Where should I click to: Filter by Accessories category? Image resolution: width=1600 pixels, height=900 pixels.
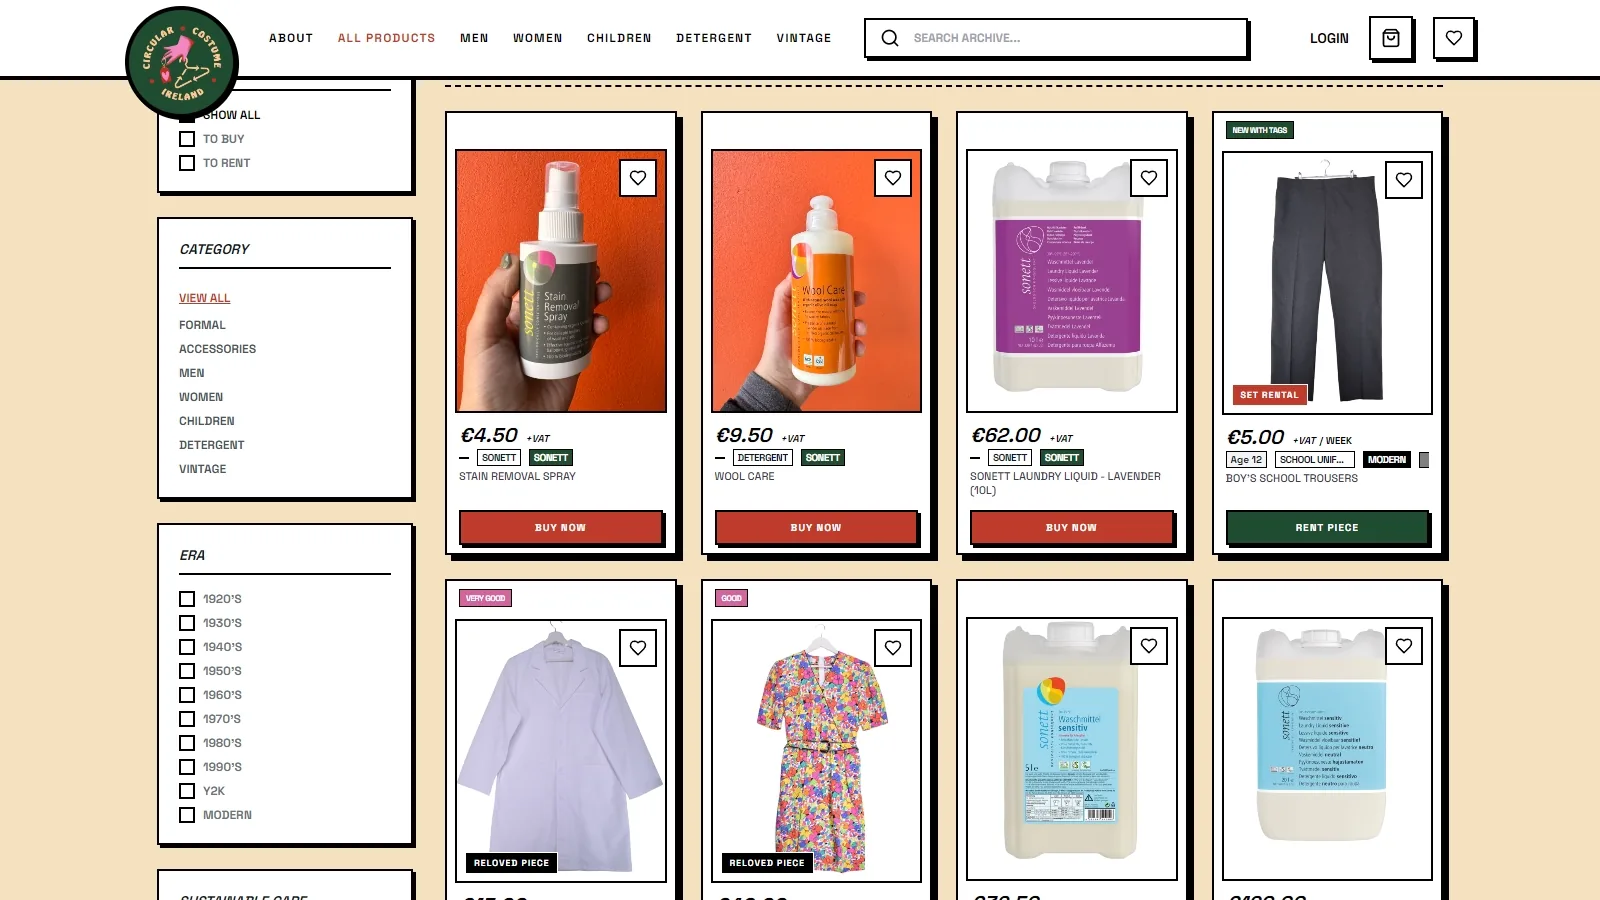pyautogui.click(x=217, y=349)
